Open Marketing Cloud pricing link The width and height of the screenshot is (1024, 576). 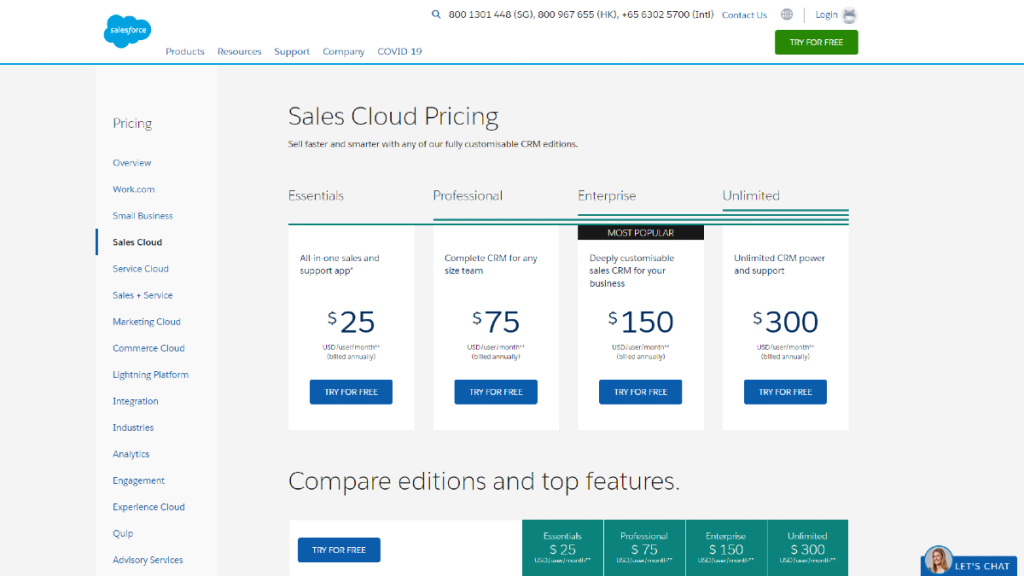pos(146,321)
